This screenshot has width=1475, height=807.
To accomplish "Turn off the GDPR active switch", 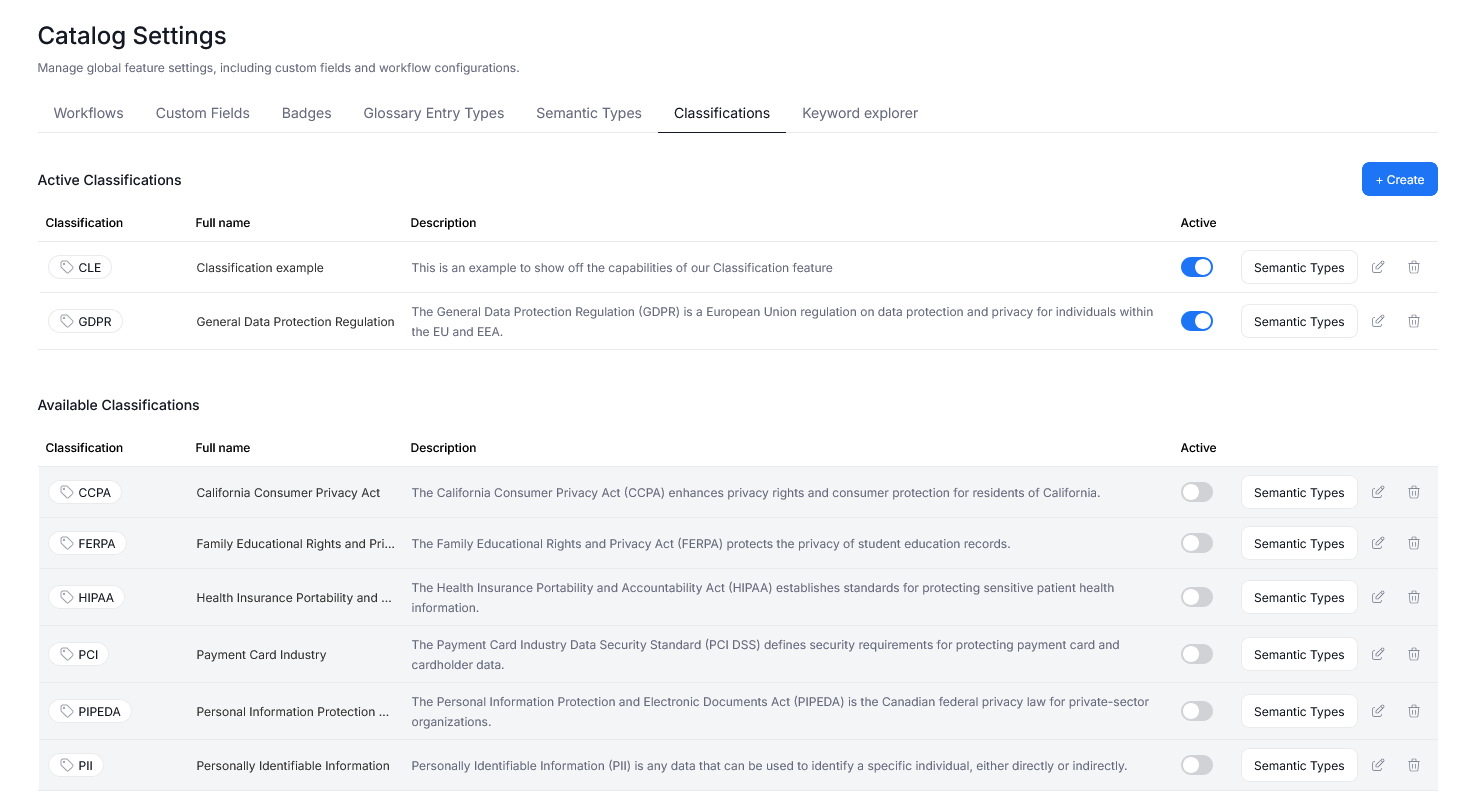I will point(1196,321).
